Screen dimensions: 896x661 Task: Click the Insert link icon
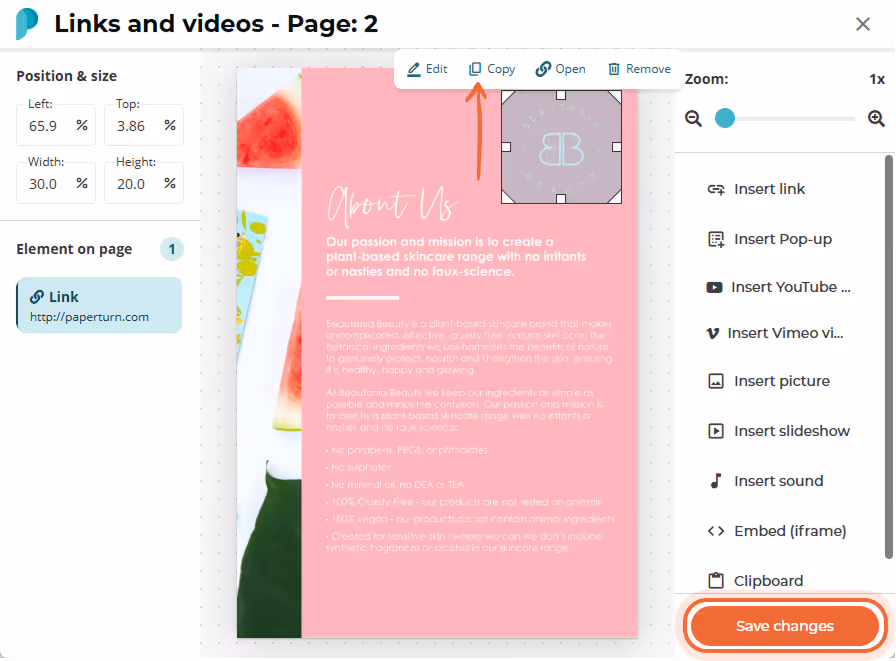715,189
